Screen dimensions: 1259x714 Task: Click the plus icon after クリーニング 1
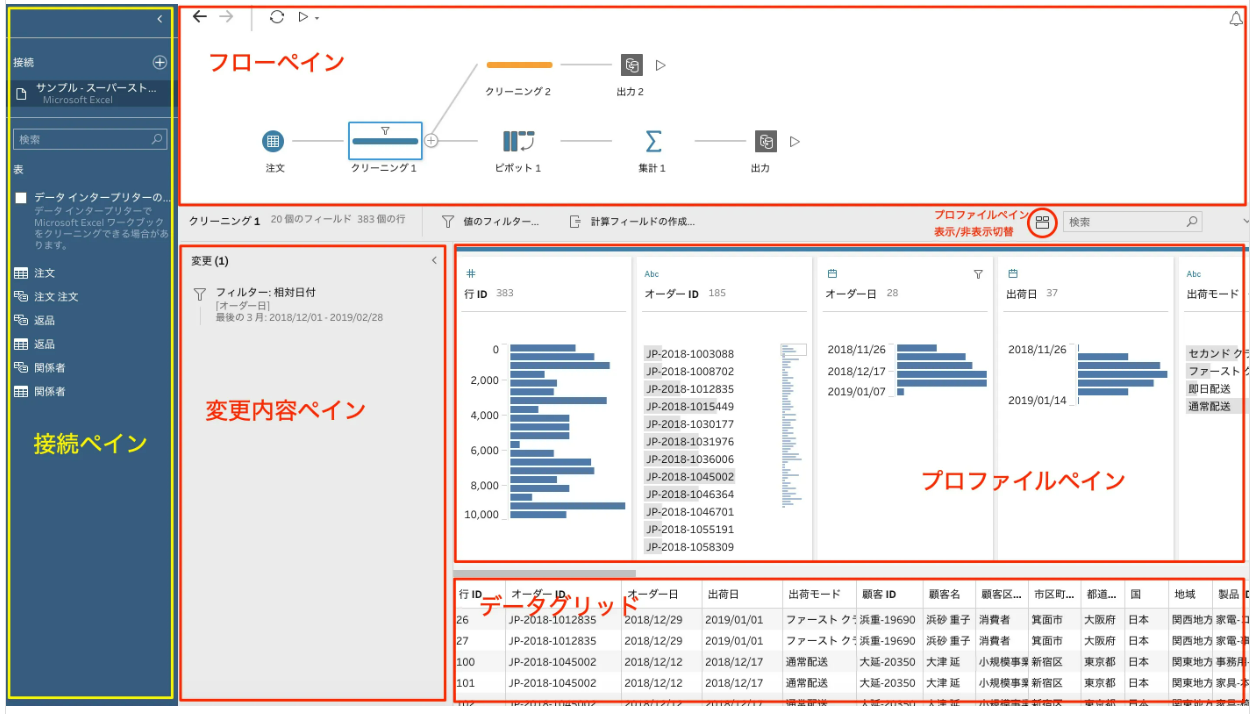(x=431, y=141)
